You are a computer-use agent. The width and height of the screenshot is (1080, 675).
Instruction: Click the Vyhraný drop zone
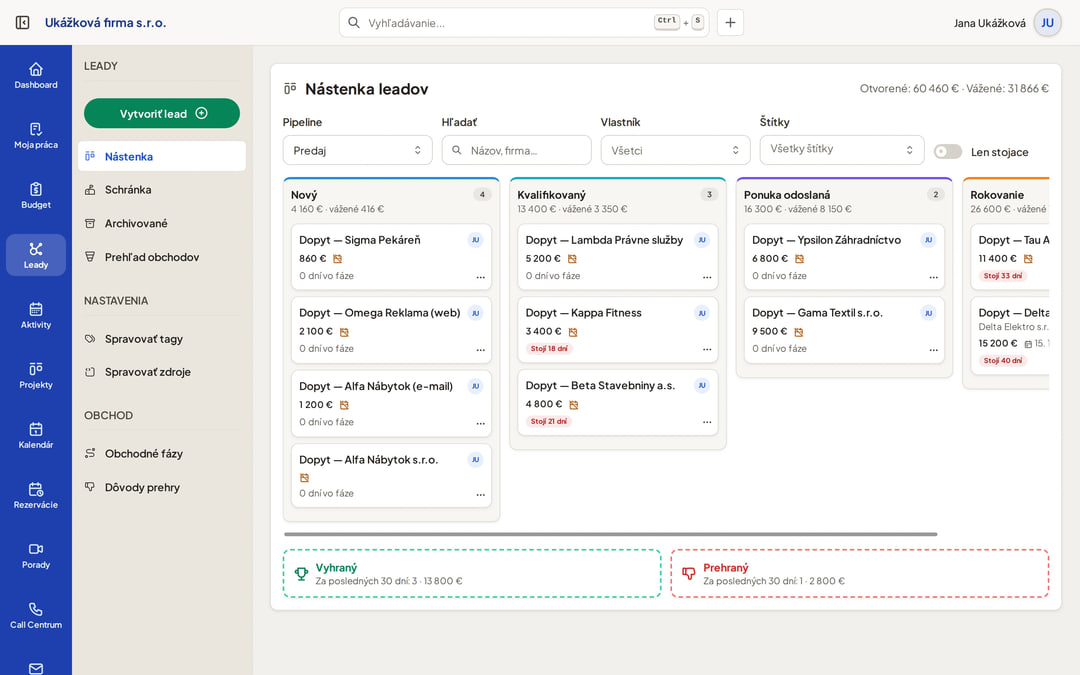(472, 573)
